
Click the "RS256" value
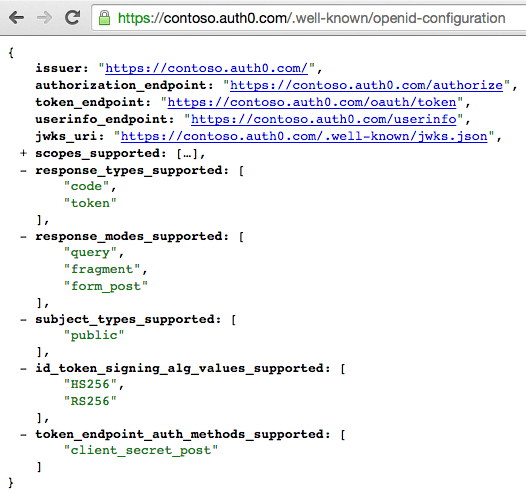coord(90,401)
